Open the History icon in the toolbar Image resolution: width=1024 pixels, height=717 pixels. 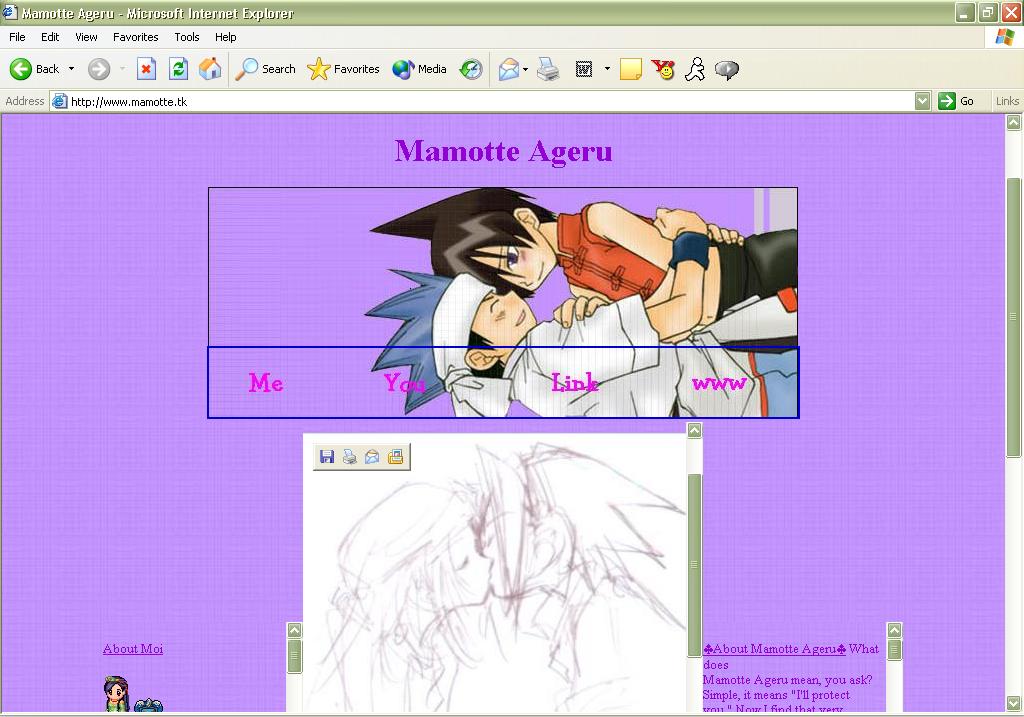(471, 69)
